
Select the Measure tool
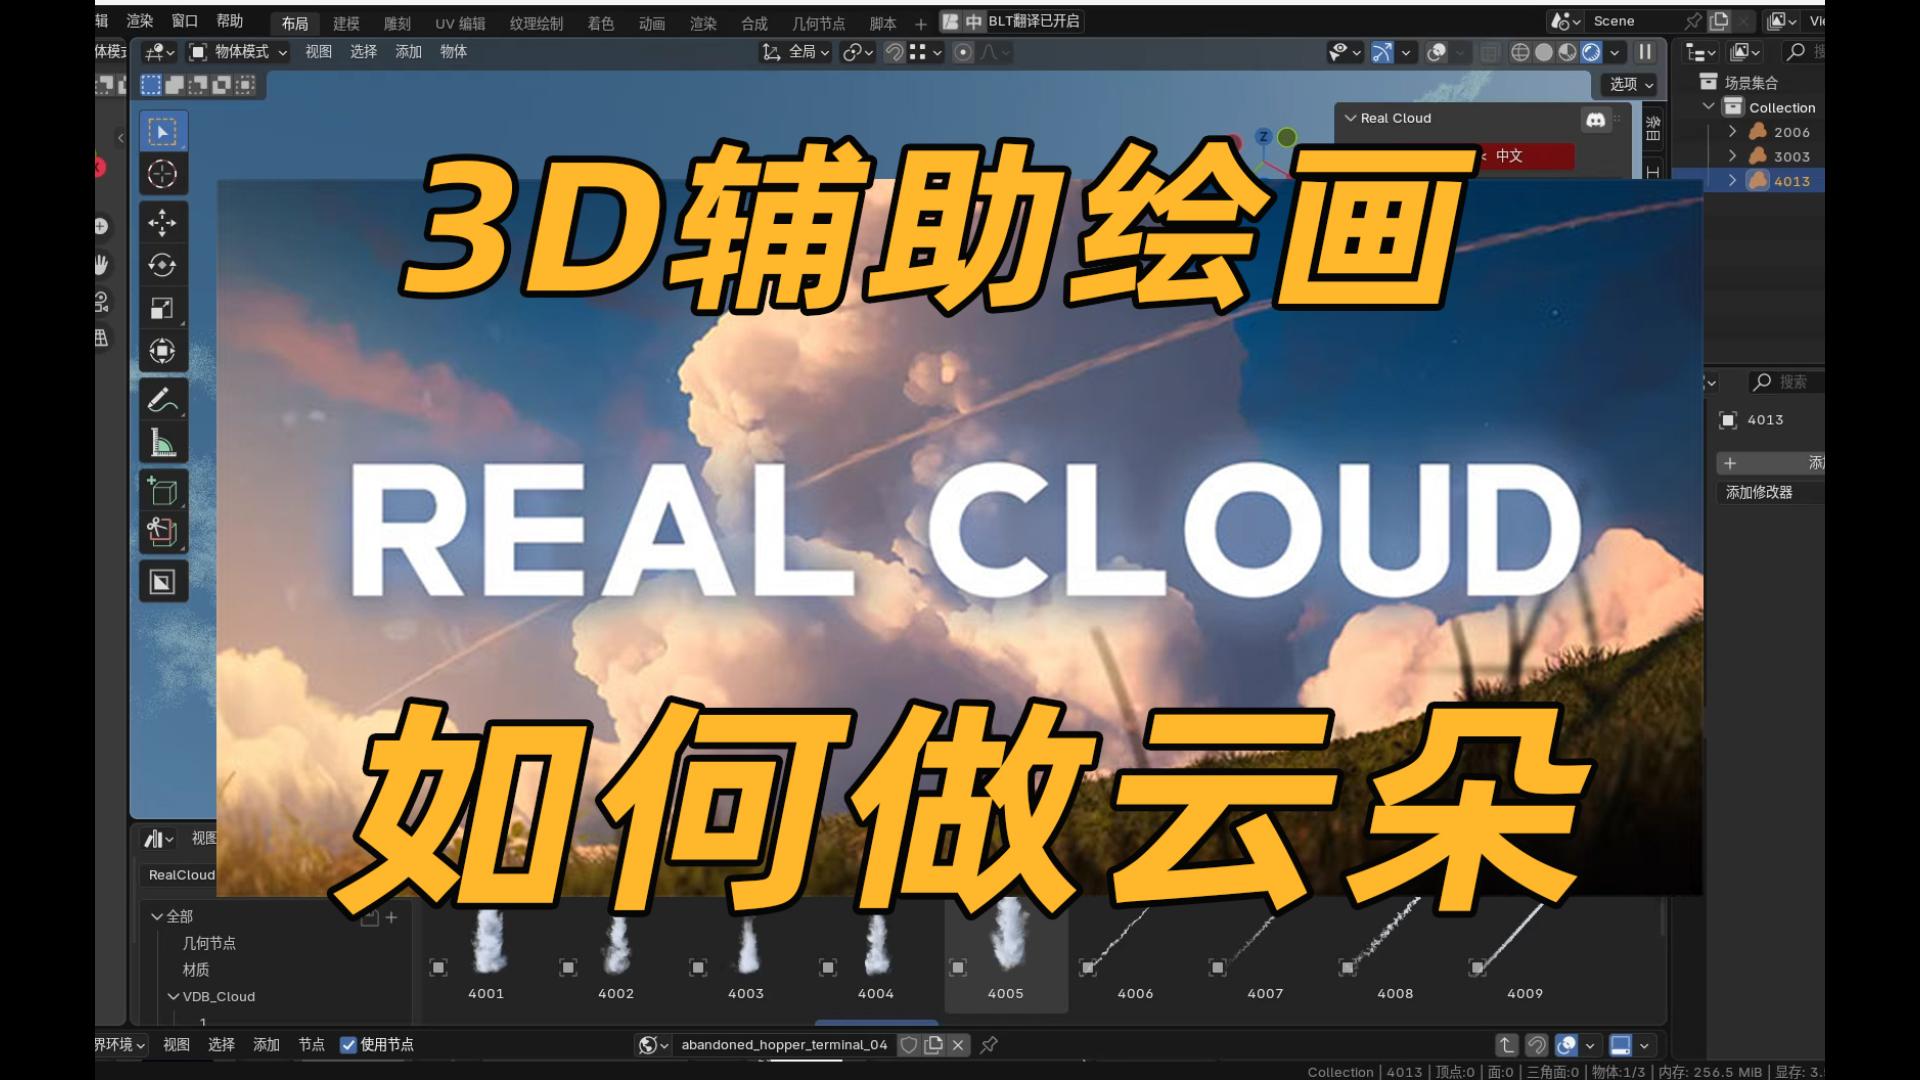(x=162, y=443)
